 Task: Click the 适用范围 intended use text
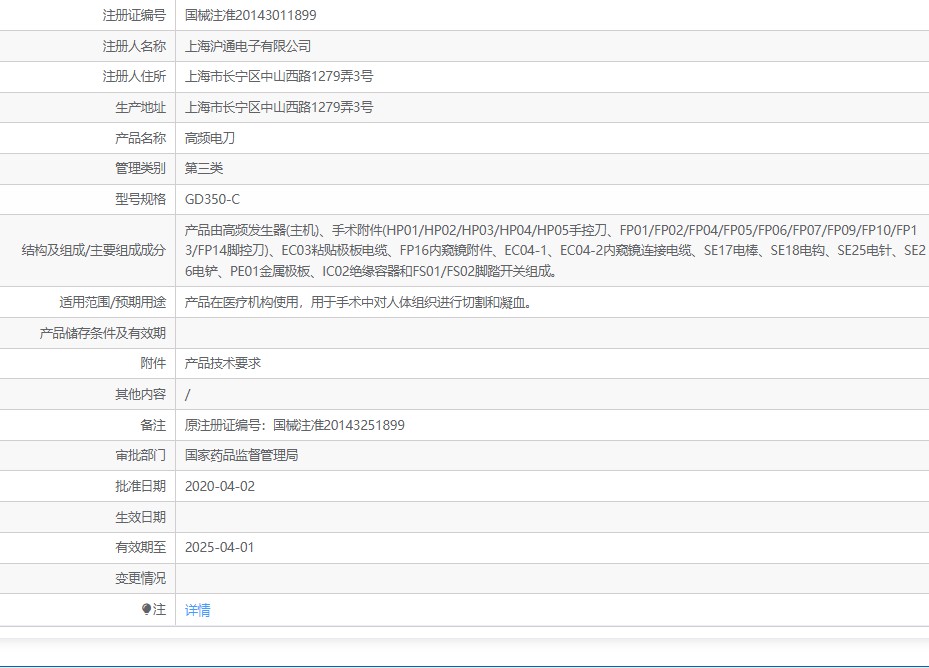coord(358,302)
